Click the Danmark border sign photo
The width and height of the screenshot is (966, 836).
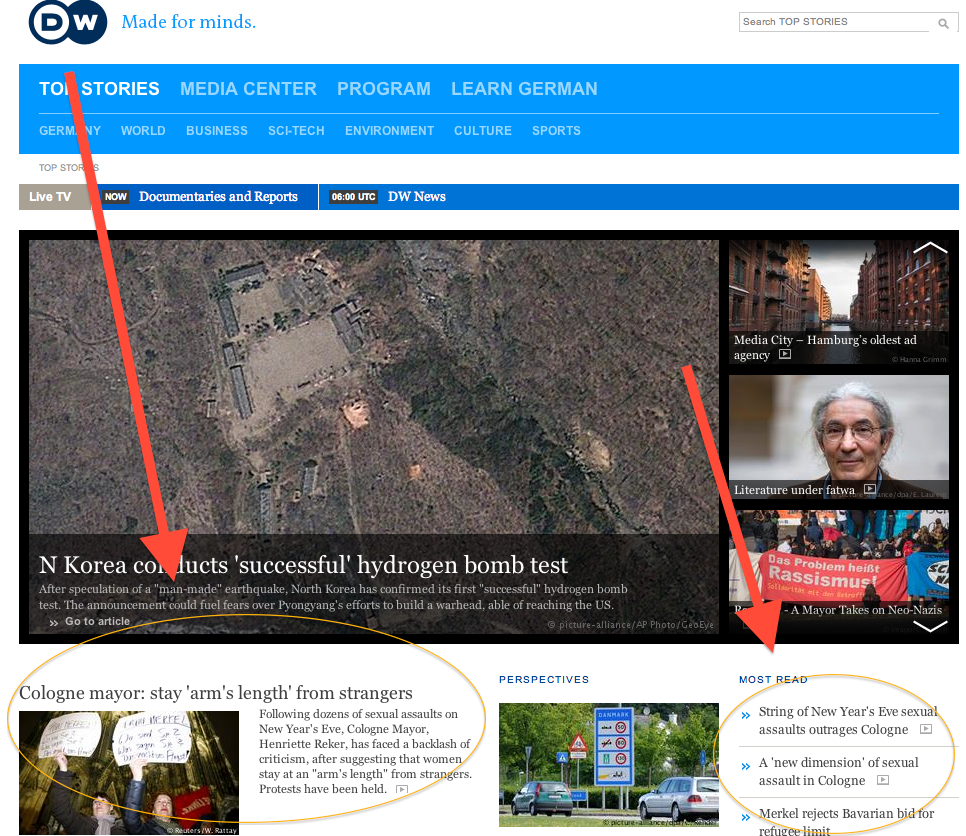(x=609, y=765)
